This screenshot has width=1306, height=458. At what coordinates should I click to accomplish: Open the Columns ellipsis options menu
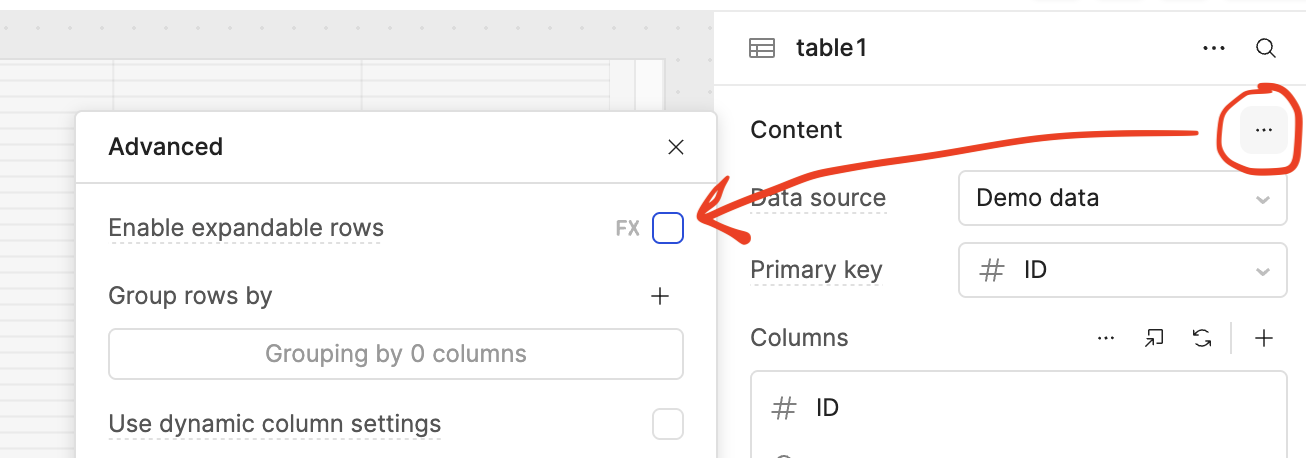1106,338
